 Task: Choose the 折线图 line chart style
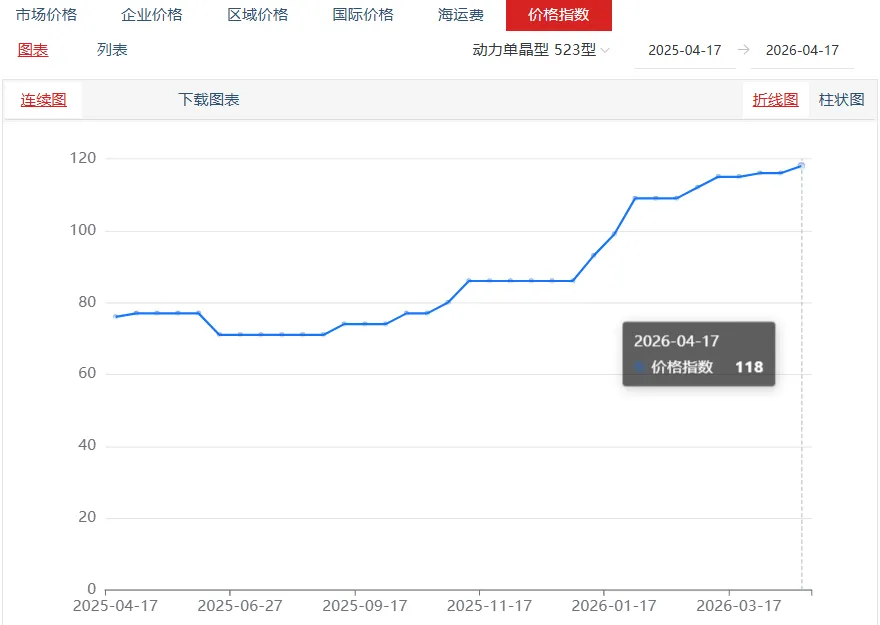pyautogui.click(x=775, y=100)
